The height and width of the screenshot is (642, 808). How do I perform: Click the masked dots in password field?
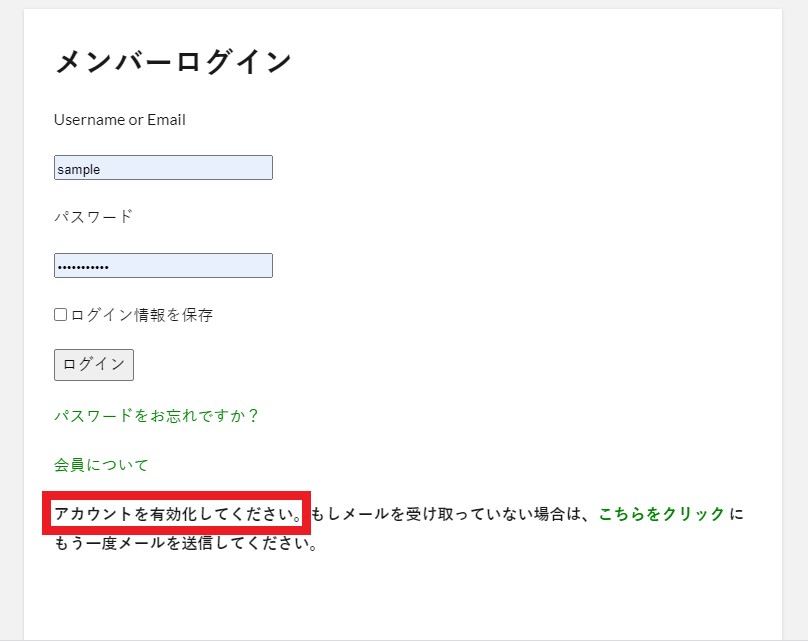tap(83, 267)
